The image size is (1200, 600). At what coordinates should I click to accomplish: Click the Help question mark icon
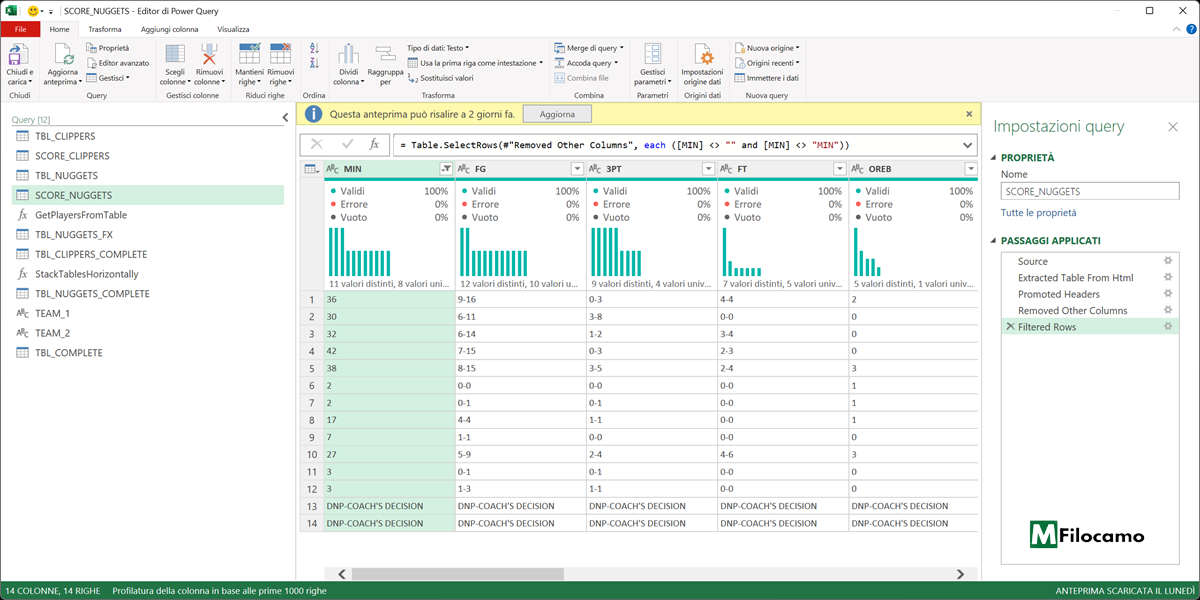(x=1191, y=30)
